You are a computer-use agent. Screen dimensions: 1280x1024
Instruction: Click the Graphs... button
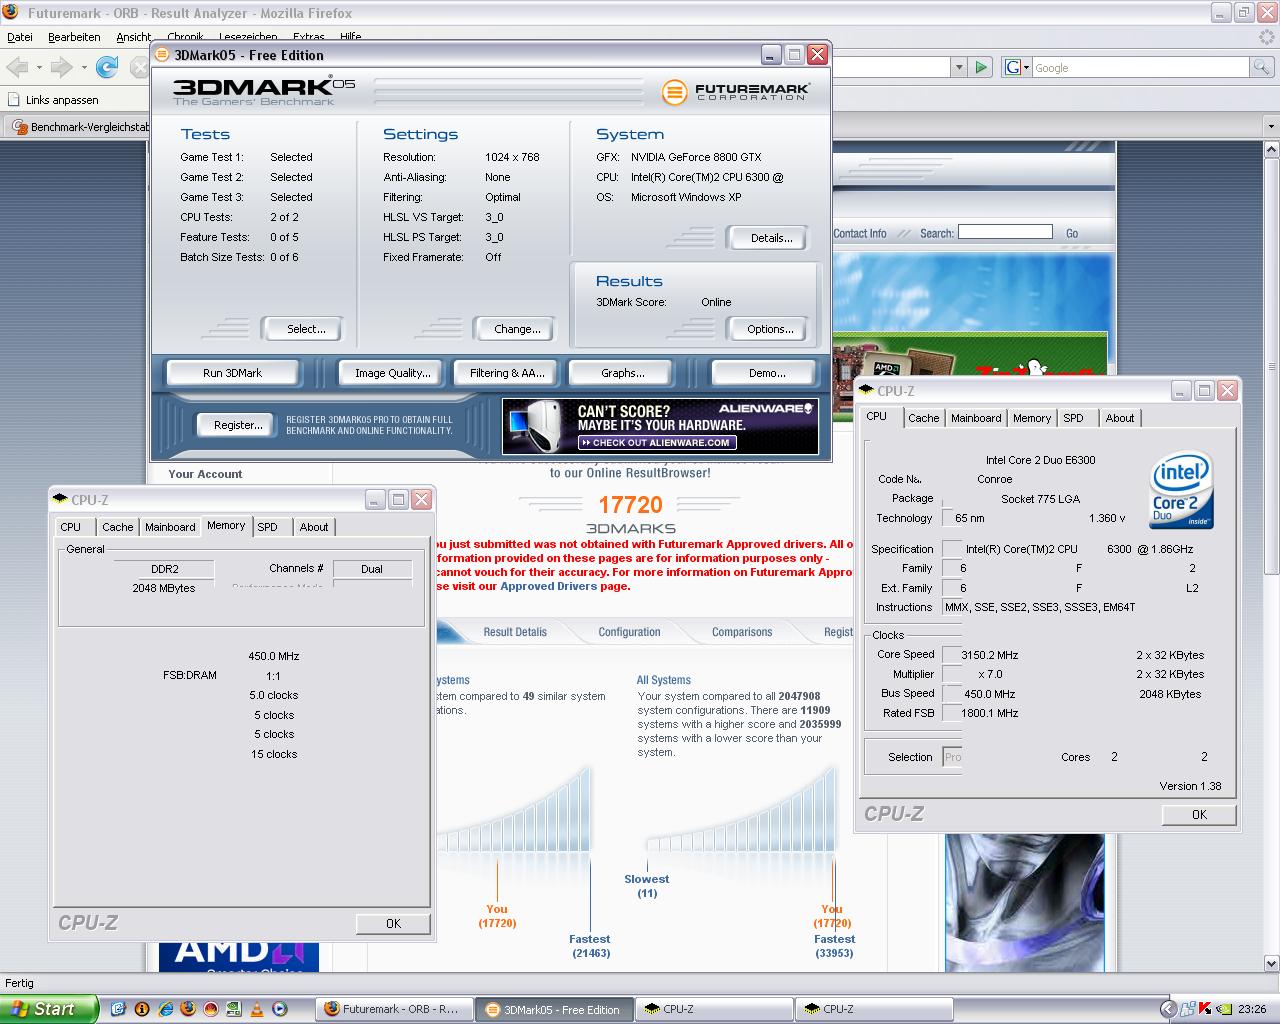click(622, 373)
